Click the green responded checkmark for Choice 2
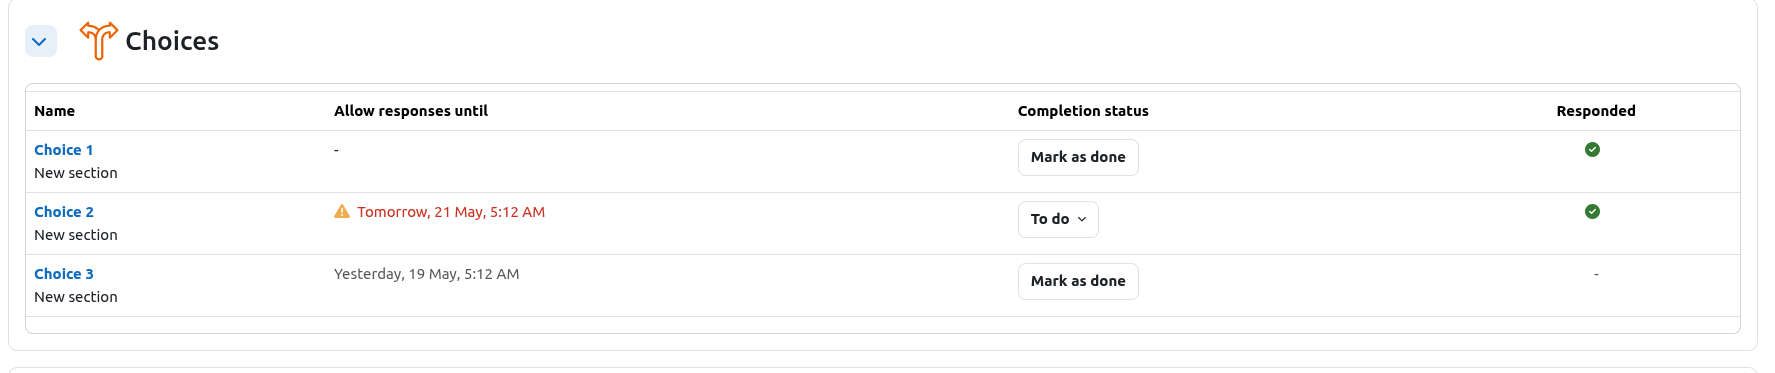The height and width of the screenshot is (373, 1775). 1592,211
